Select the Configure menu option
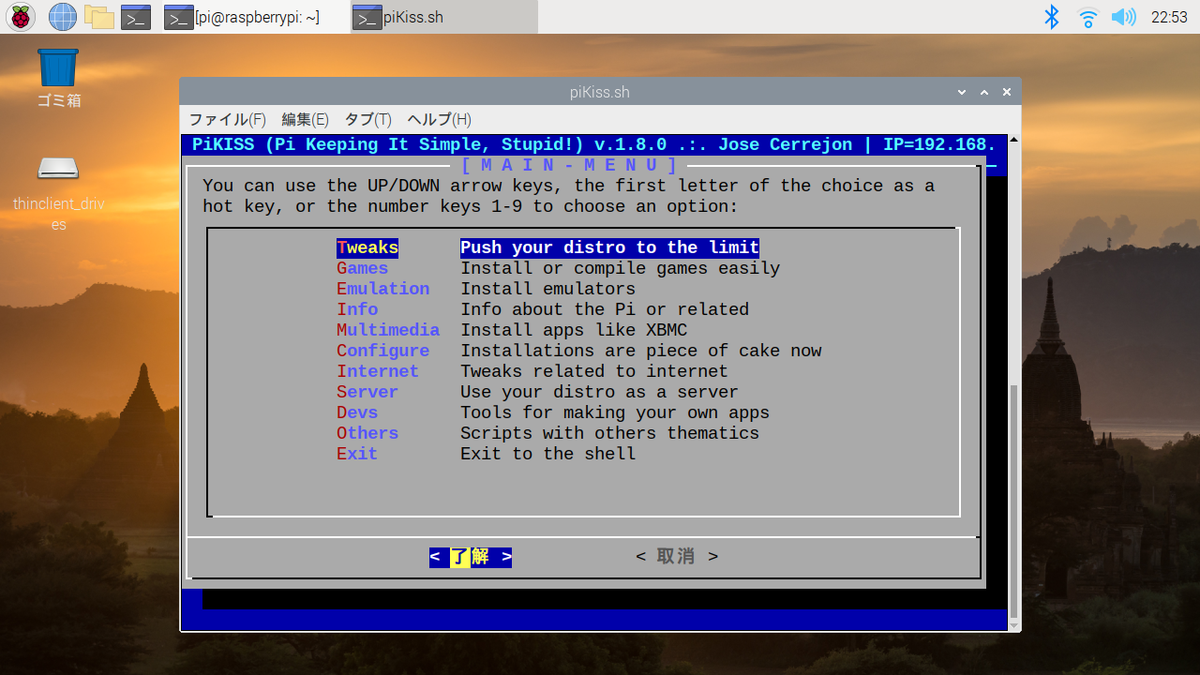 [x=383, y=350]
